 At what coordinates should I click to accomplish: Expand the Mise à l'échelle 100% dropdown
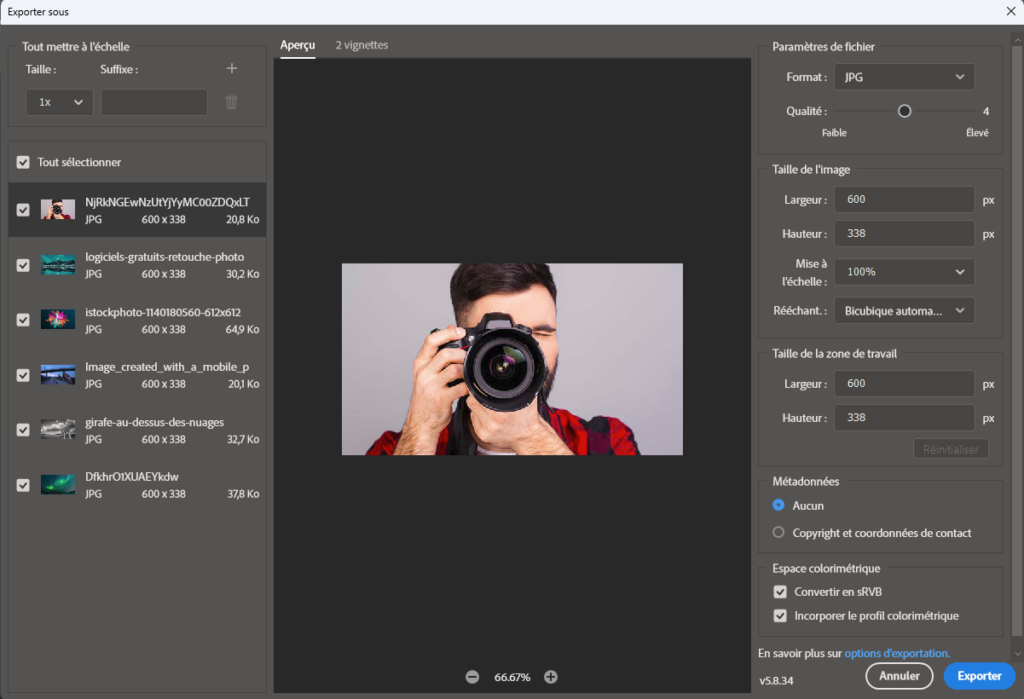[x=904, y=272]
